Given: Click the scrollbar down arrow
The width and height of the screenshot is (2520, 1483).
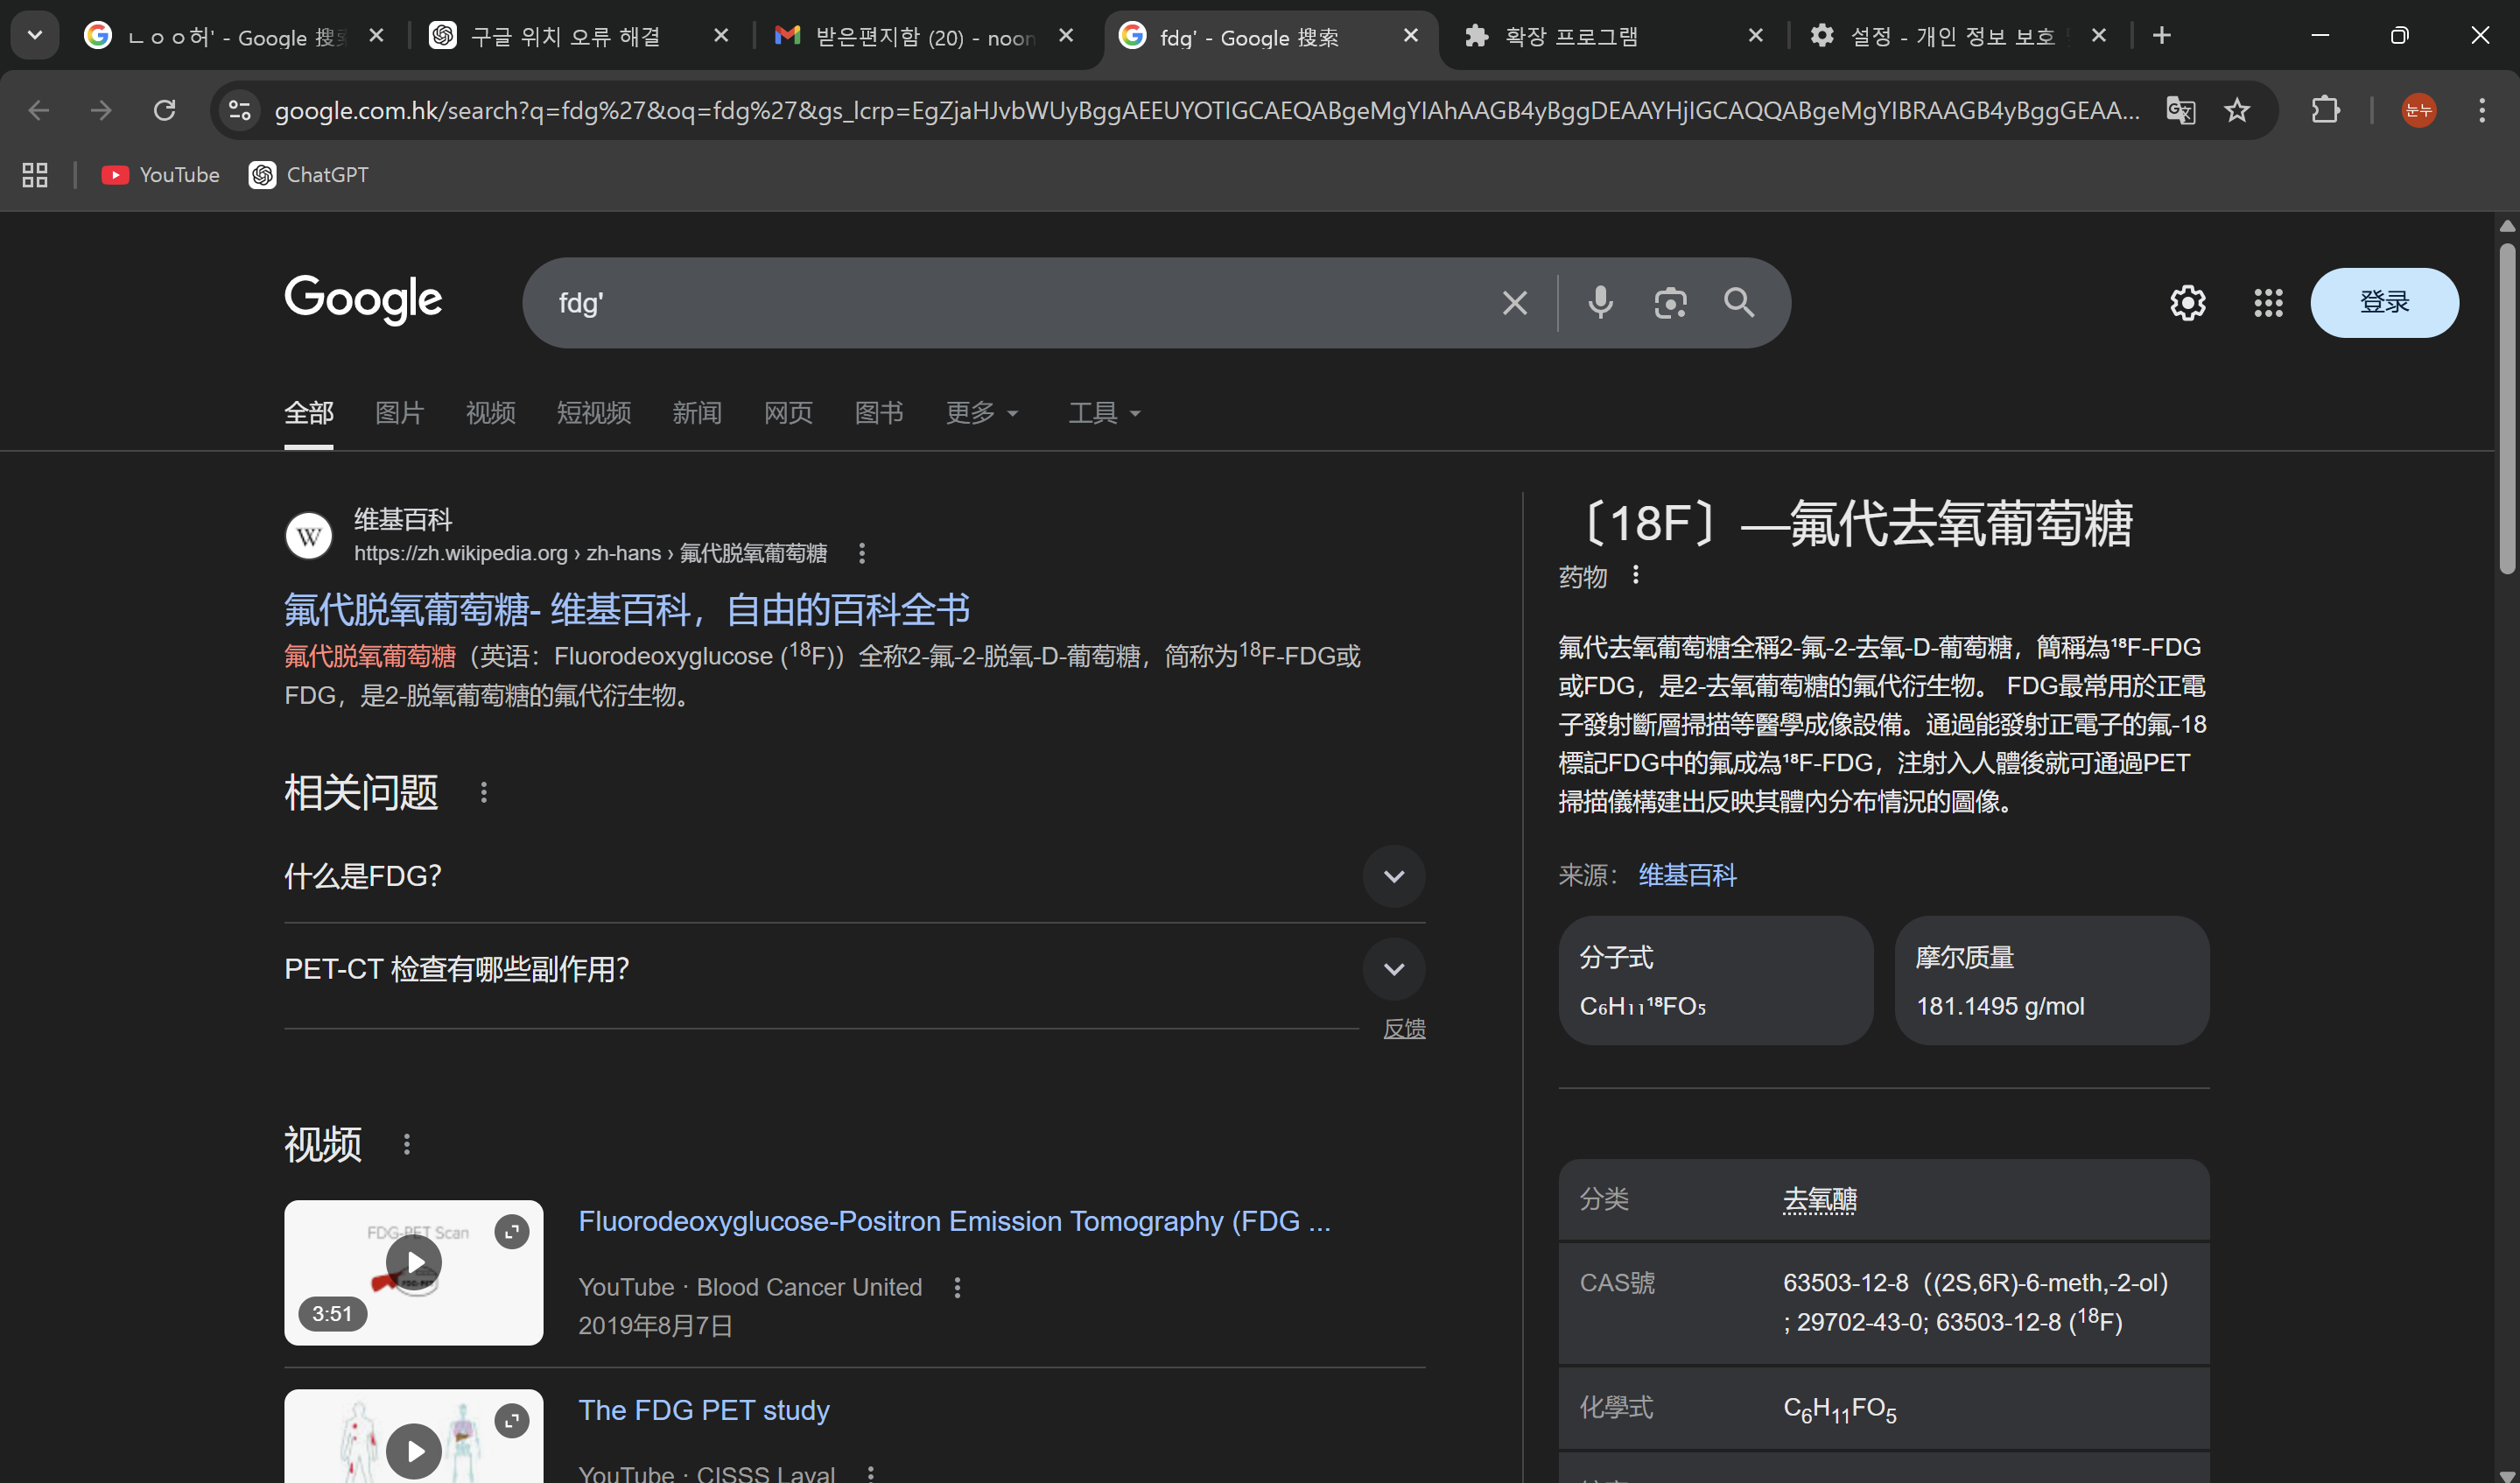Looking at the screenshot, I should [2507, 1474].
